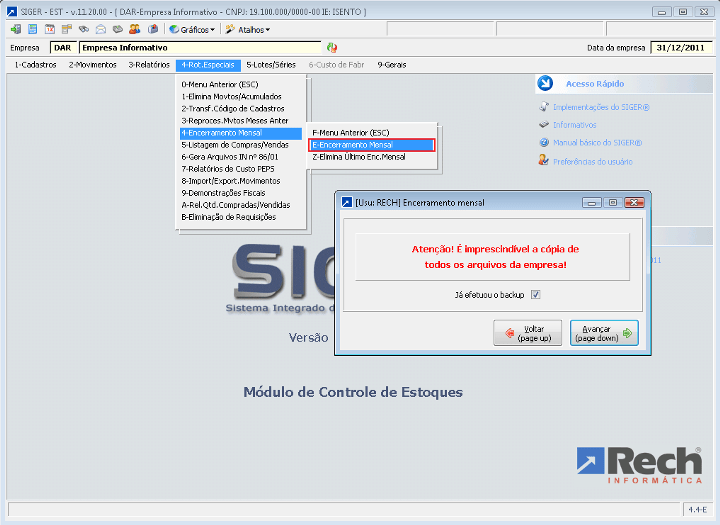
Task: Open Implementações do SIGER link
Action: click(601, 107)
